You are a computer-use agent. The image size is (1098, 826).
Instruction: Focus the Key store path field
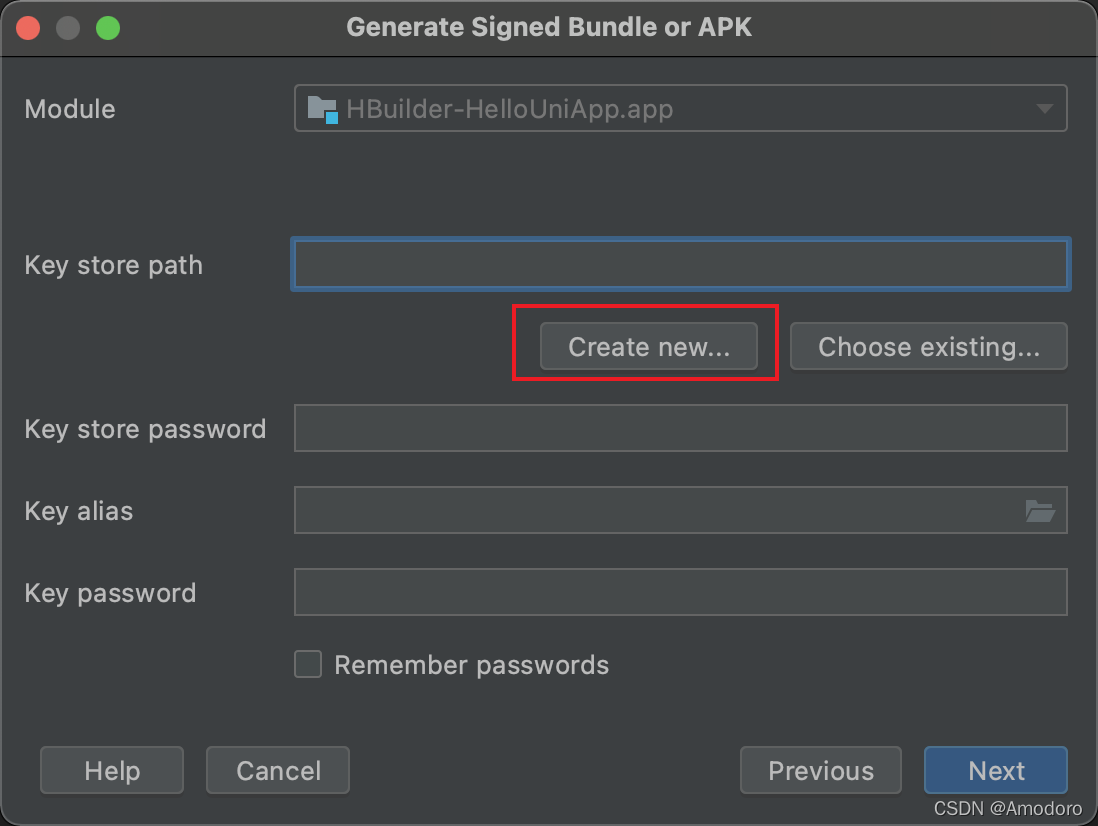coord(681,265)
